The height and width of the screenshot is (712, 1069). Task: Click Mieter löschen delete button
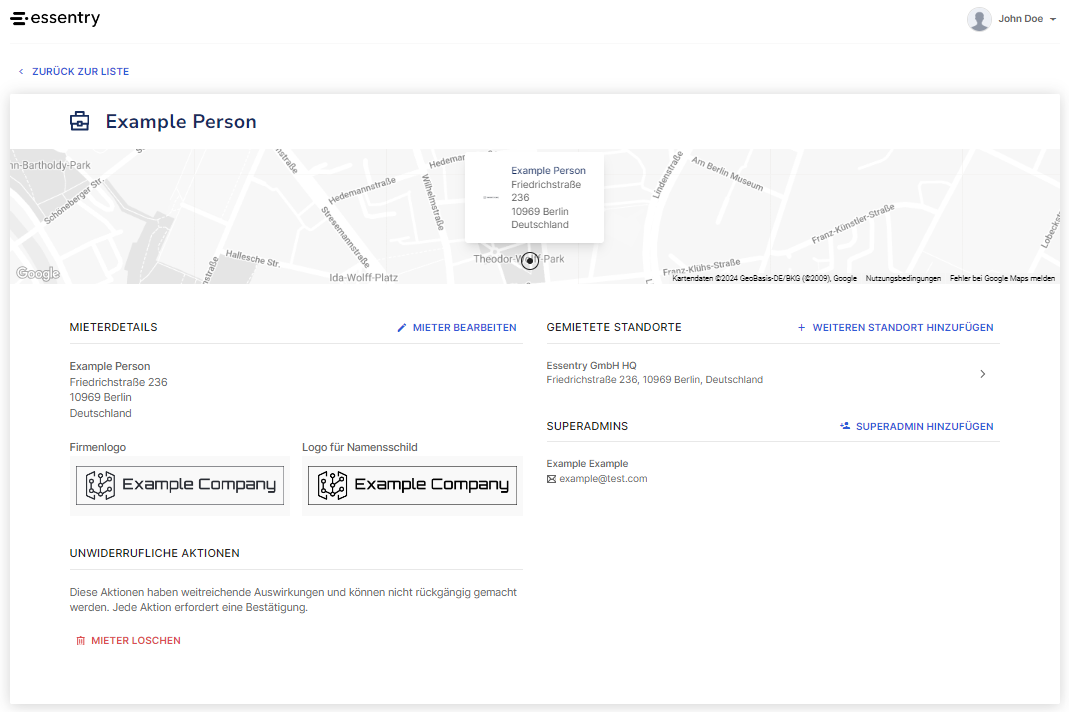coord(128,641)
